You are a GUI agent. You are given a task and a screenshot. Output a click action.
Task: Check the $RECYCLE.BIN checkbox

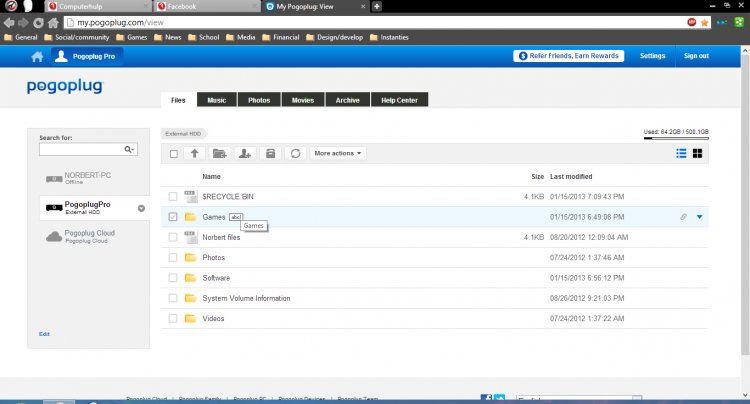pyautogui.click(x=173, y=197)
